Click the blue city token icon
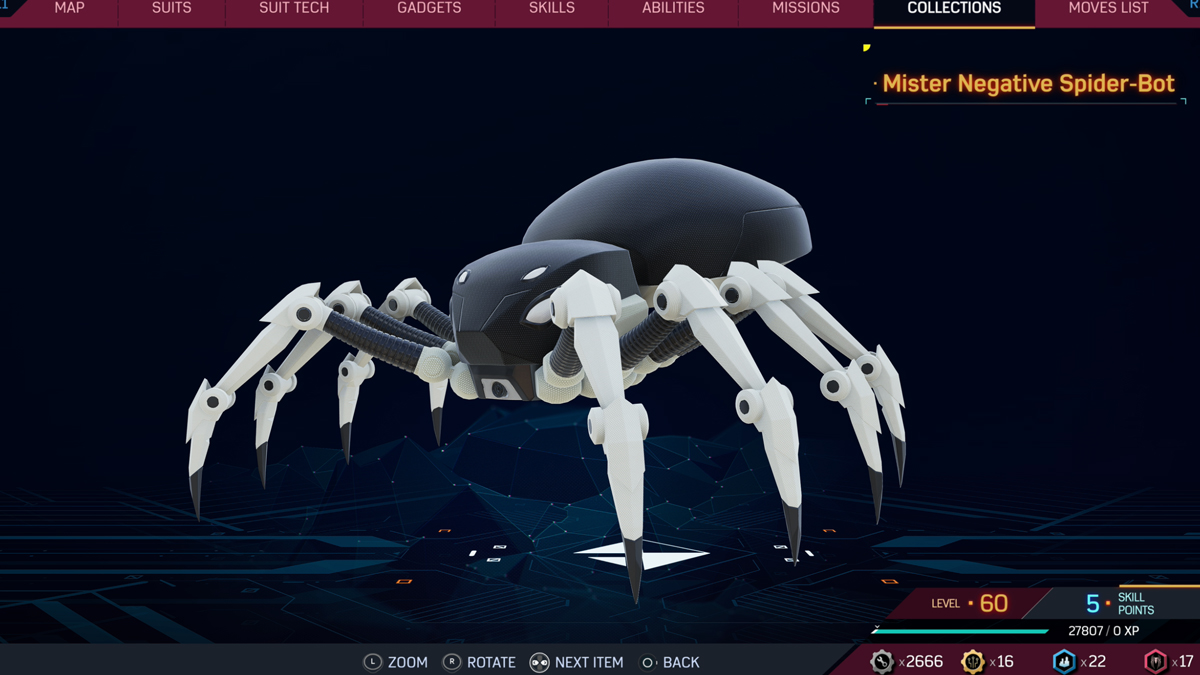This screenshot has width=1200, height=675. [x=1064, y=661]
